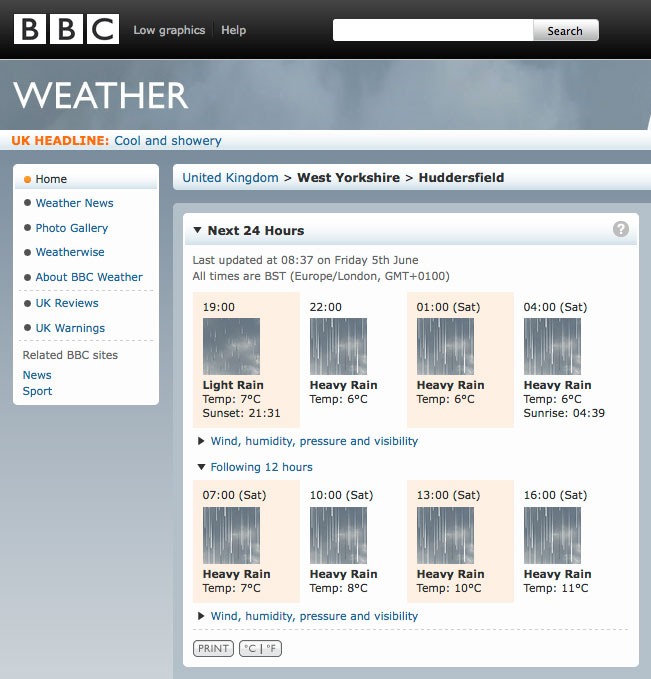Click the Temp: 10°C value
Image resolution: width=651 pixels, height=679 pixels.
pyautogui.click(x=449, y=588)
